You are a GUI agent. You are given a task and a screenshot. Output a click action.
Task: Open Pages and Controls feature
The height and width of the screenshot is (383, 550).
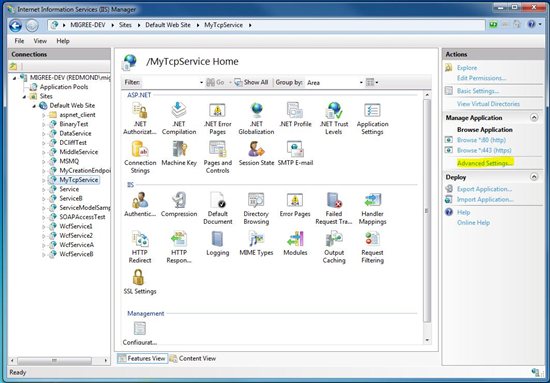[217, 157]
